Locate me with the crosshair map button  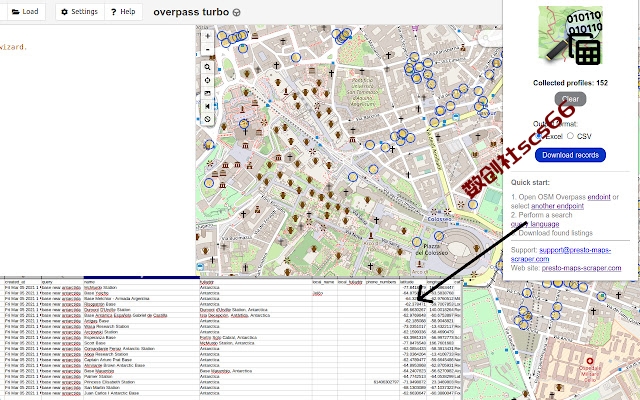click(208, 80)
